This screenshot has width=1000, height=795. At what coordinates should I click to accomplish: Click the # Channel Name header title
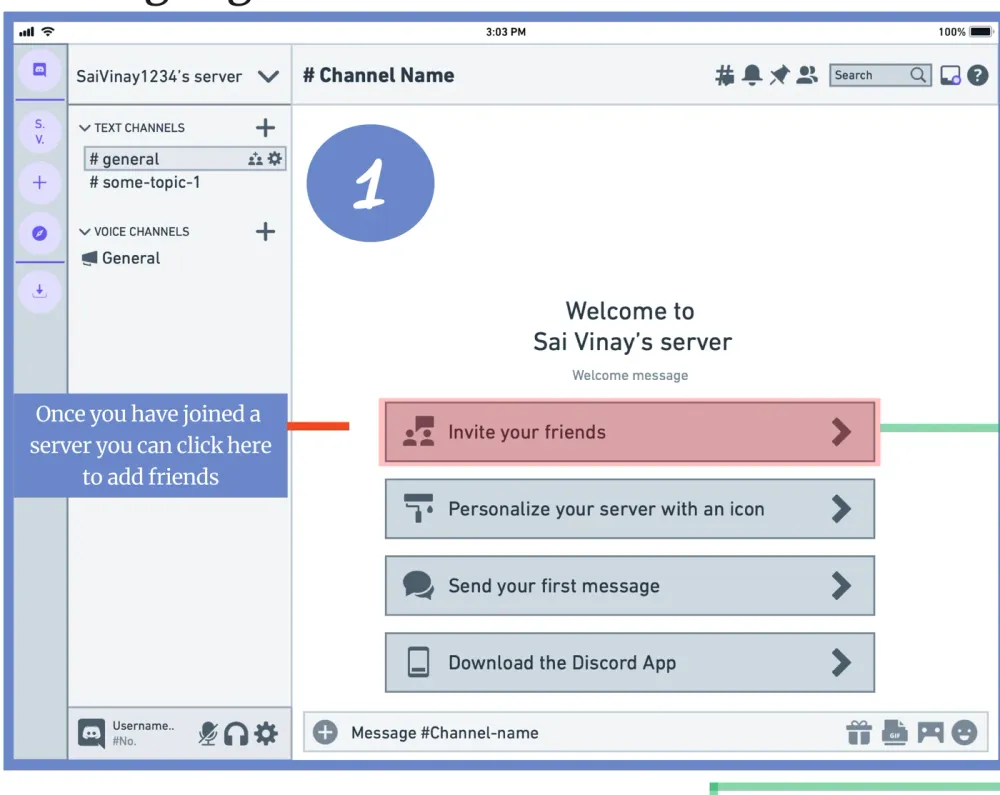point(379,75)
